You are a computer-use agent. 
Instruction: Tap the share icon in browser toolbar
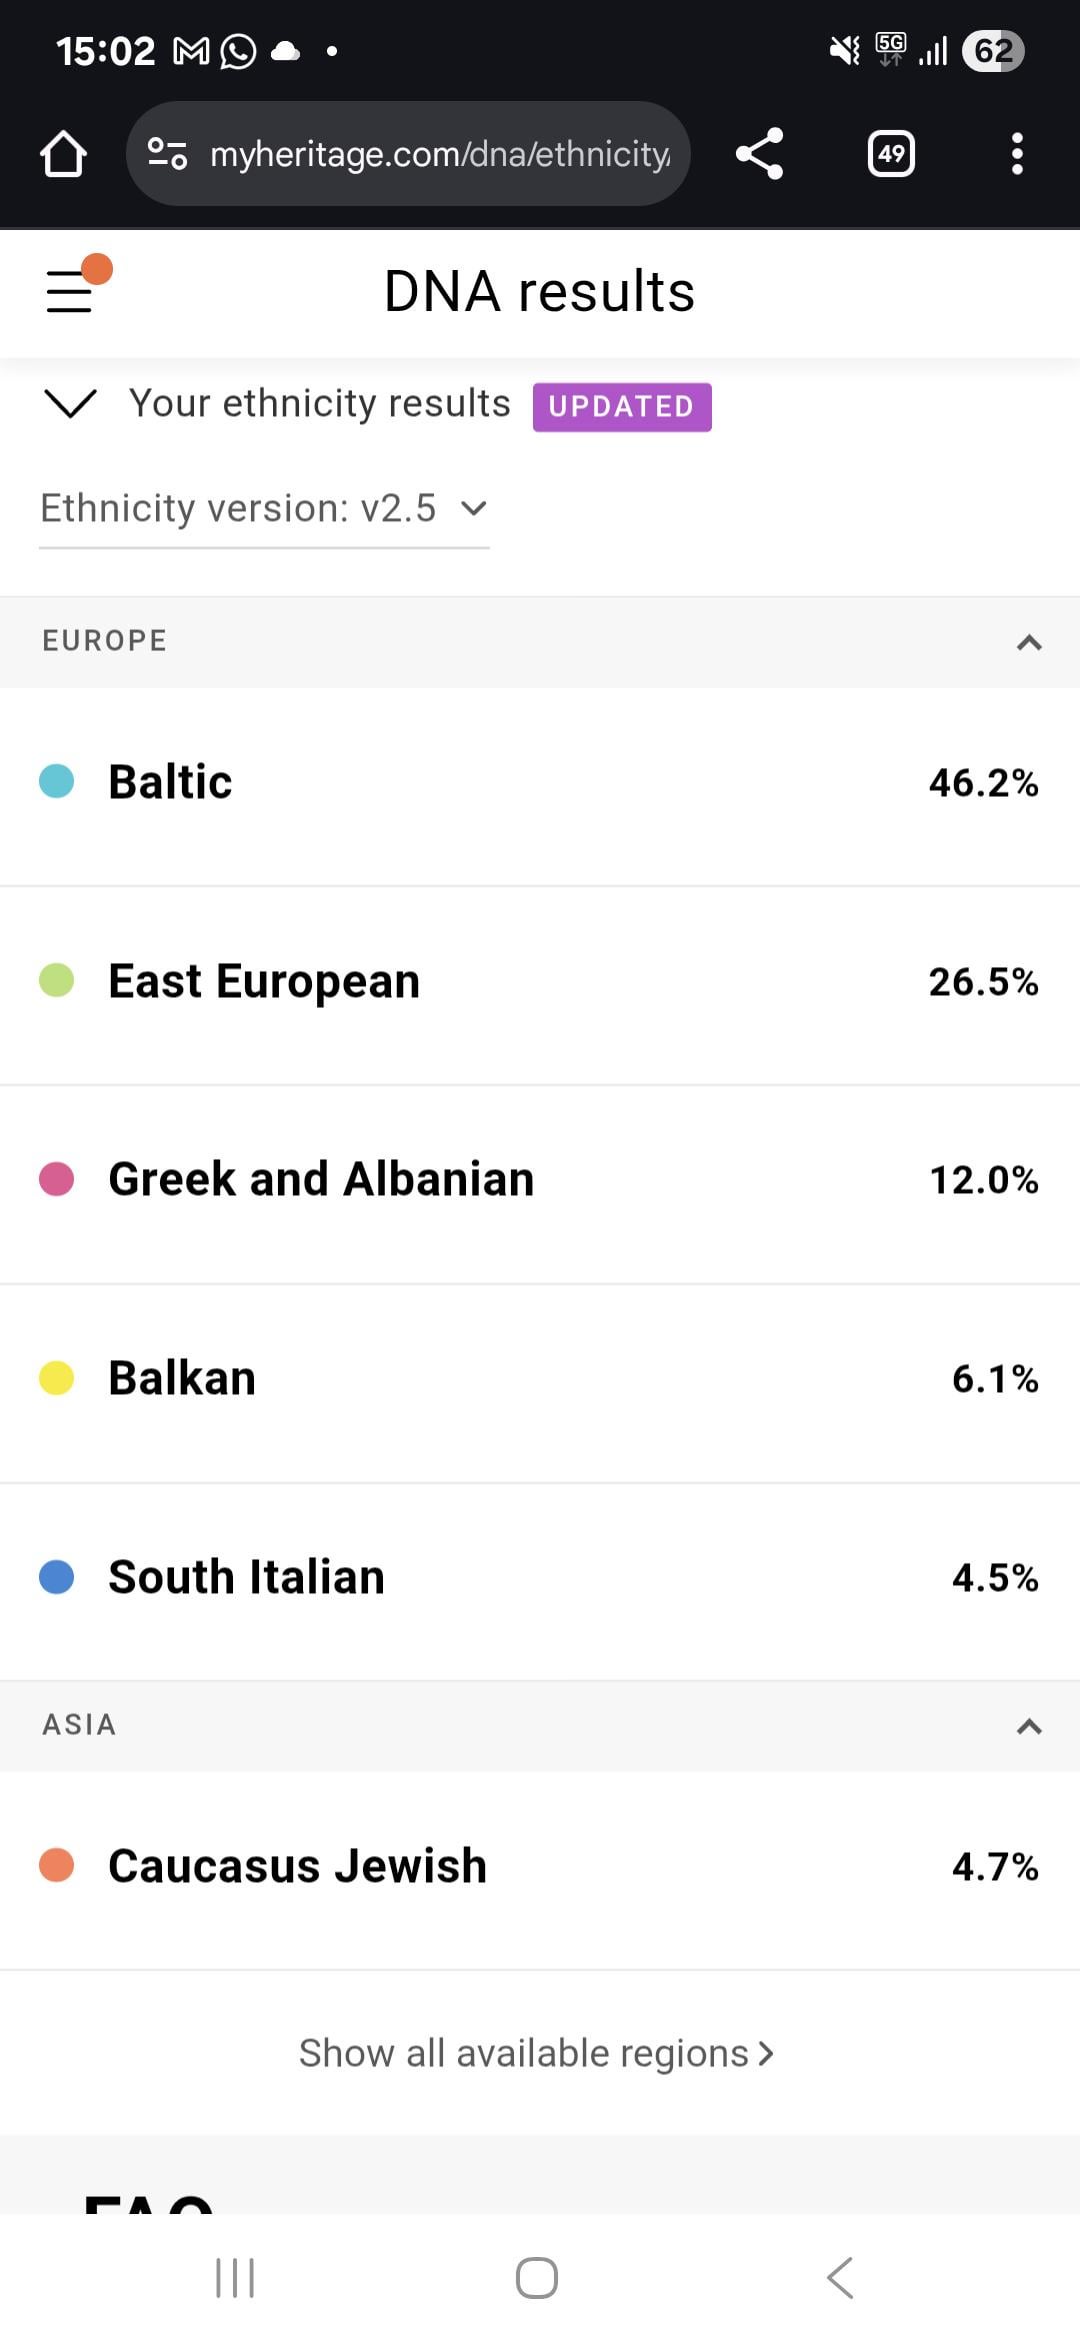pyautogui.click(x=759, y=154)
